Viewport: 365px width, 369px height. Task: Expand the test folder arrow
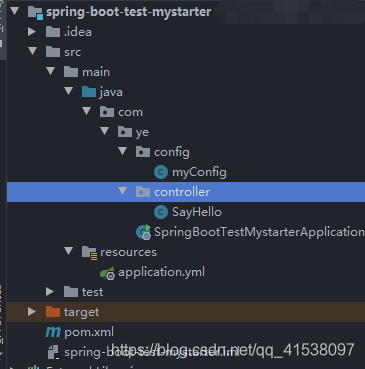(50, 291)
